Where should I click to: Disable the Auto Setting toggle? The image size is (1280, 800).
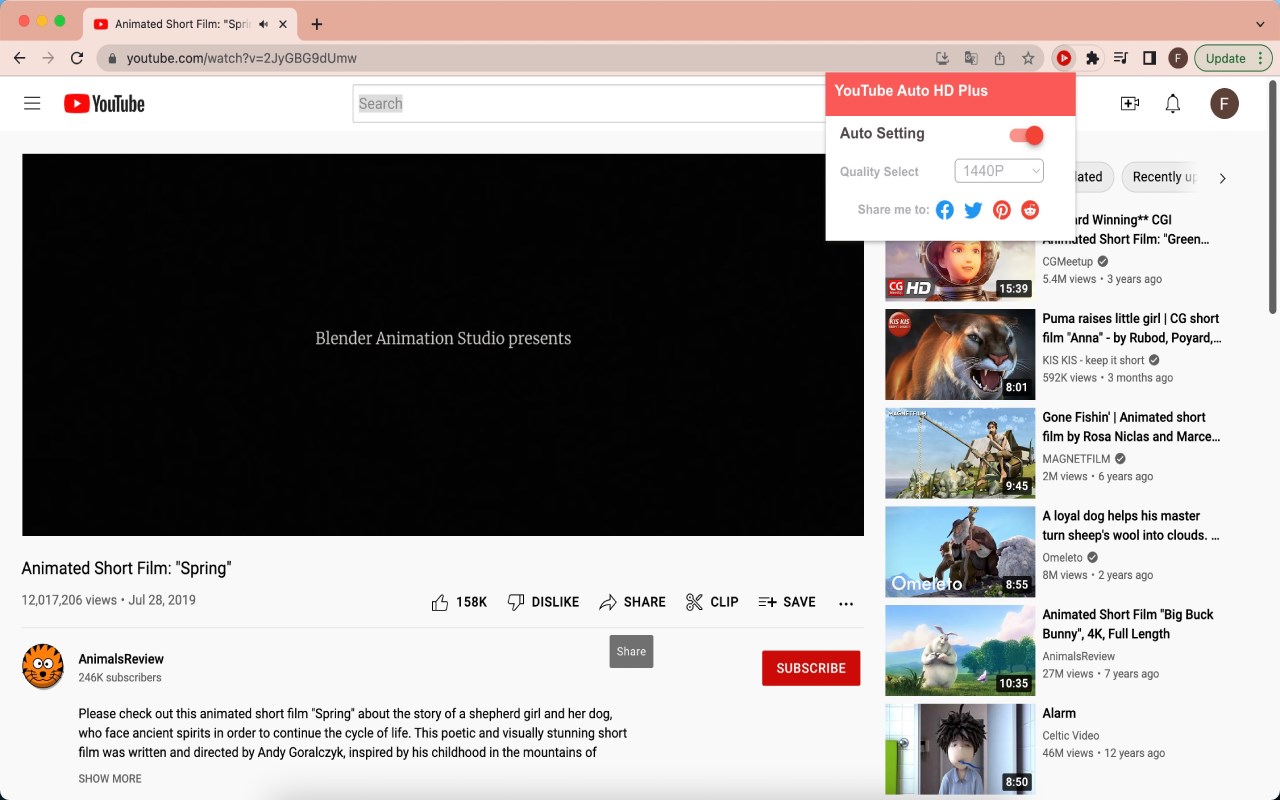click(1026, 135)
